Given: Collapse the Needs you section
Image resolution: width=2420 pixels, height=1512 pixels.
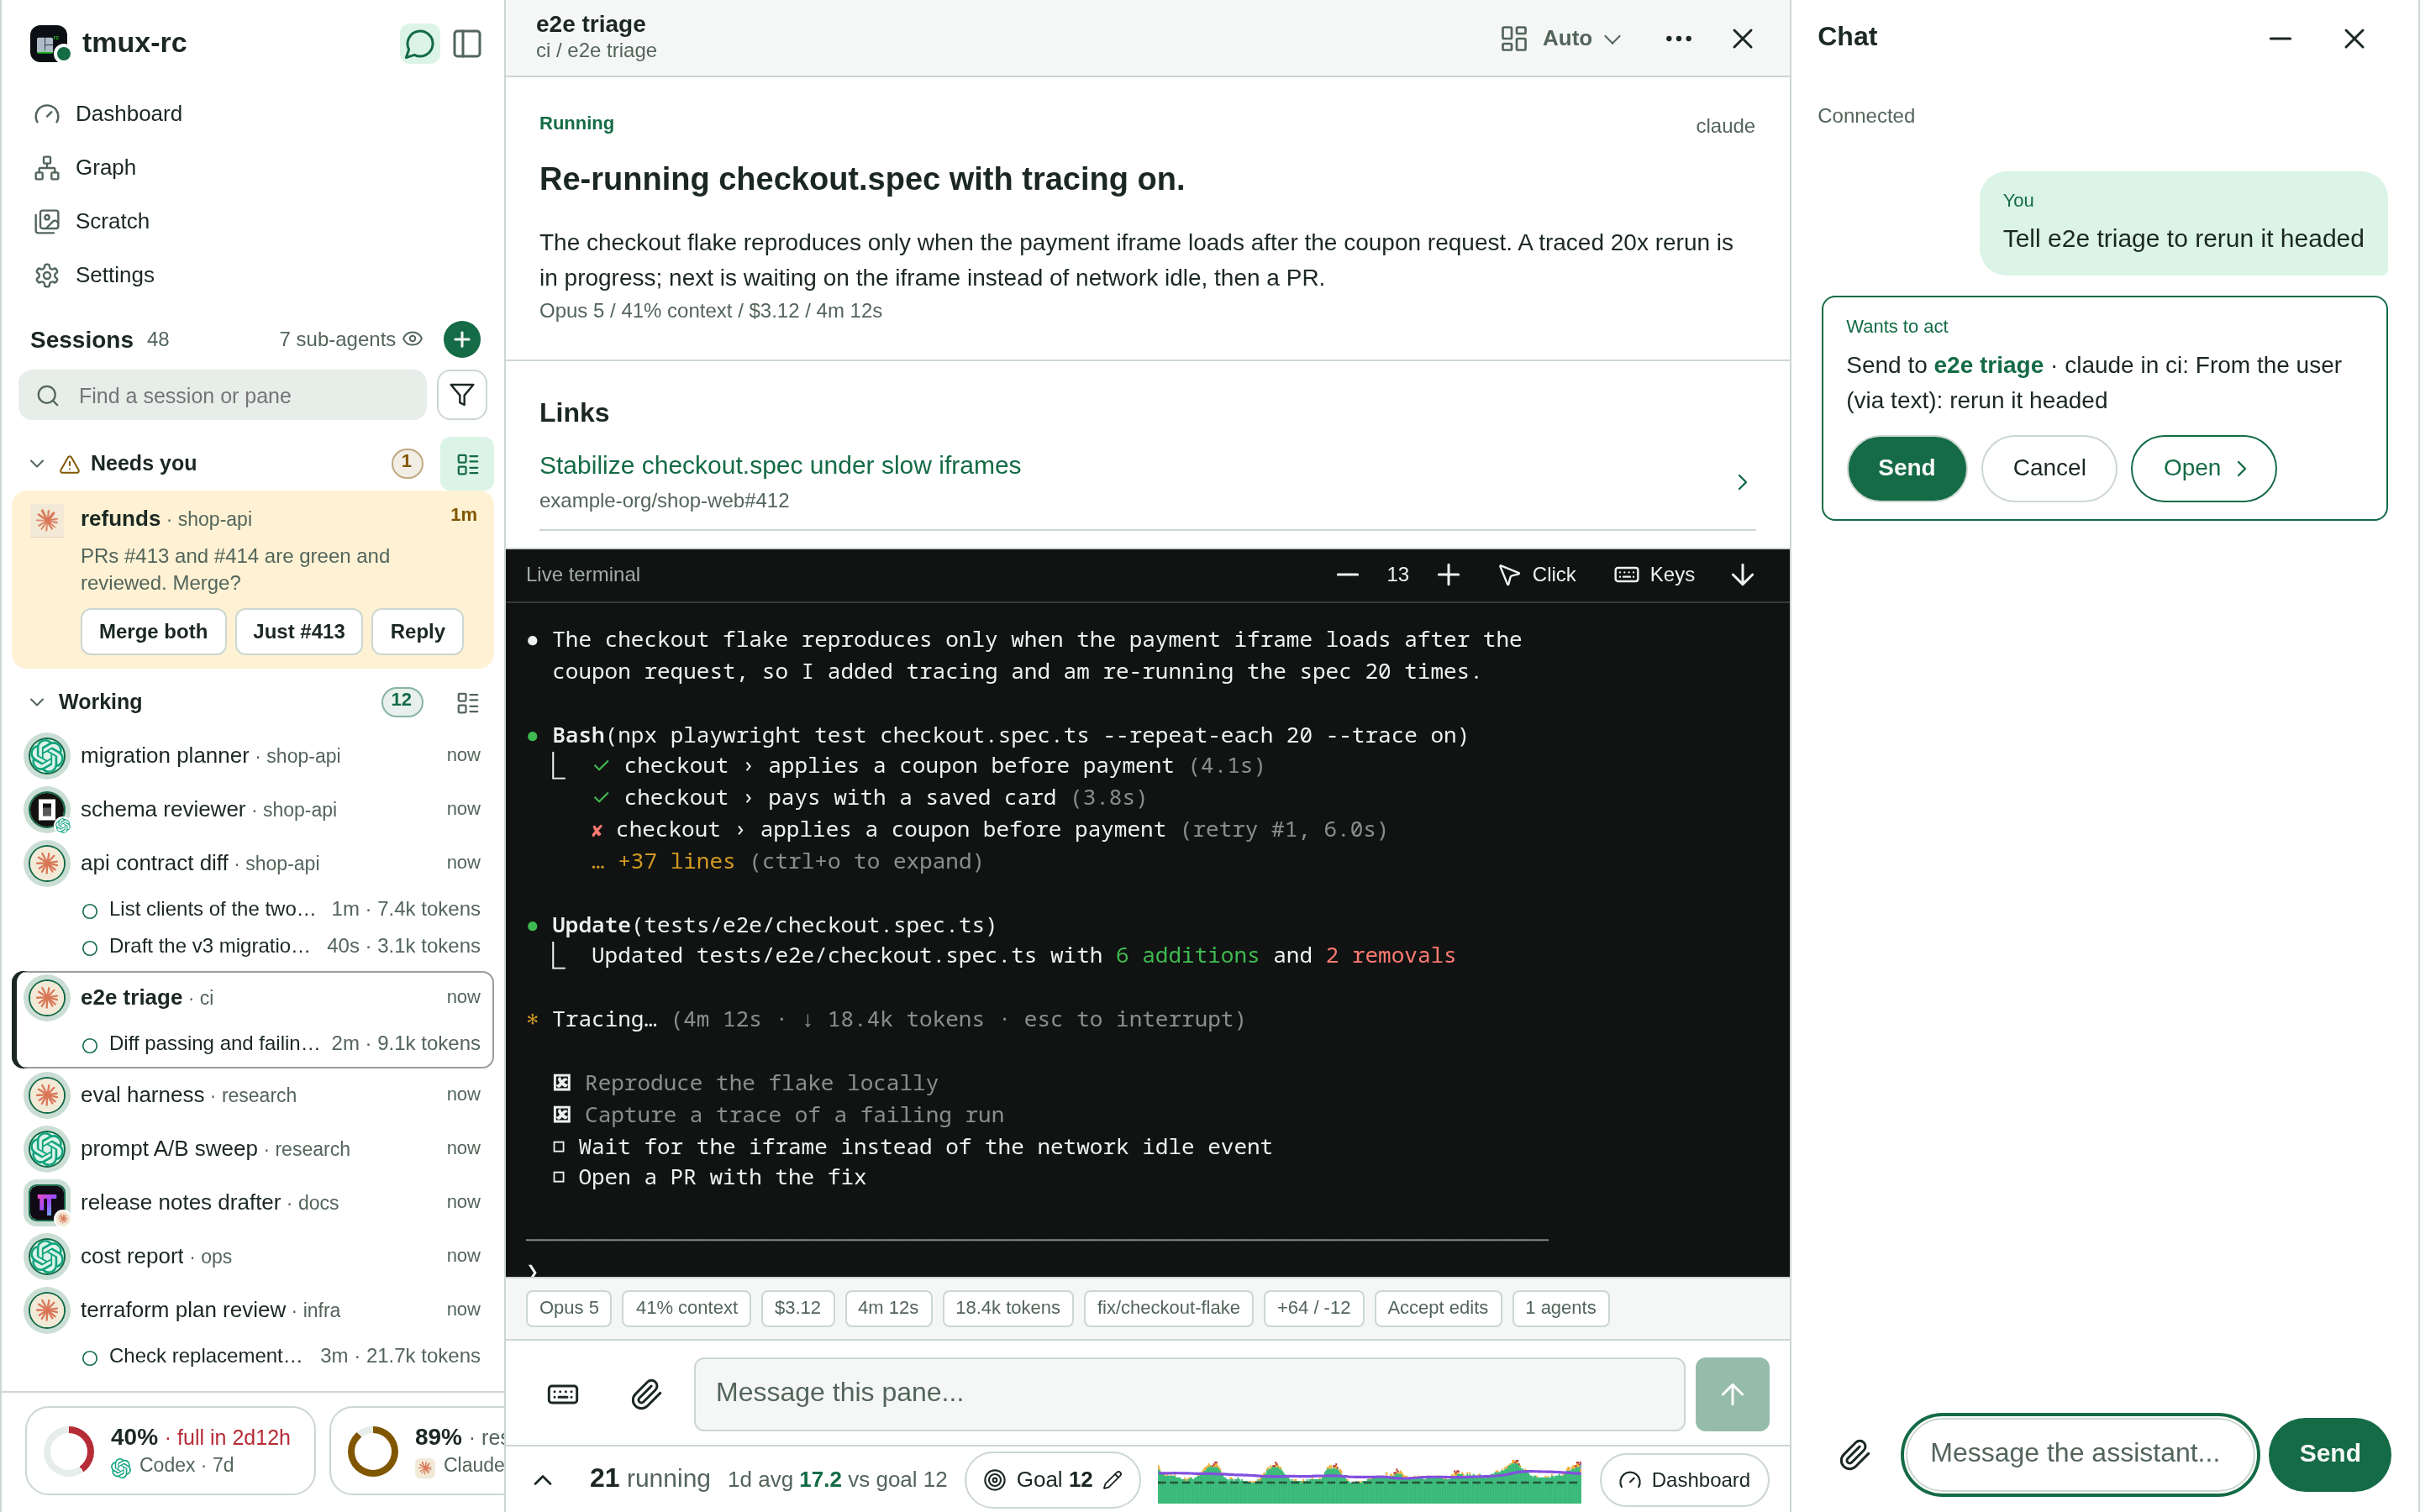Looking at the screenshot, I should coord(37,464).
